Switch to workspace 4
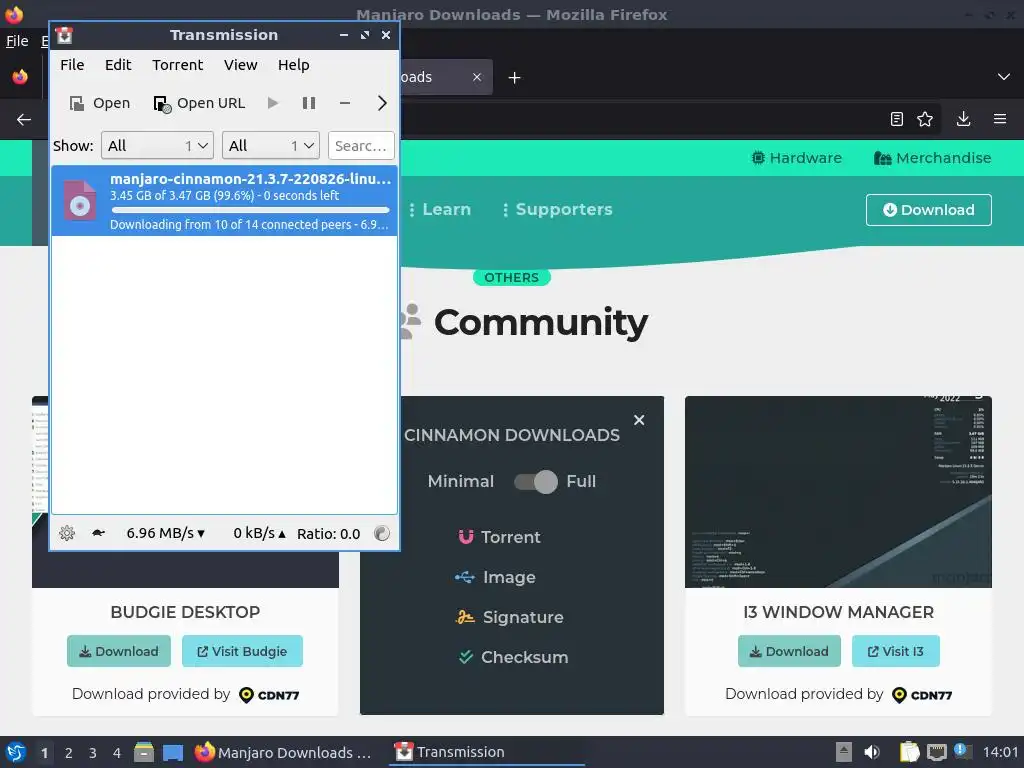Image resolution: width=1024 pixels, height=768 pixels. (x=117, y=753)
